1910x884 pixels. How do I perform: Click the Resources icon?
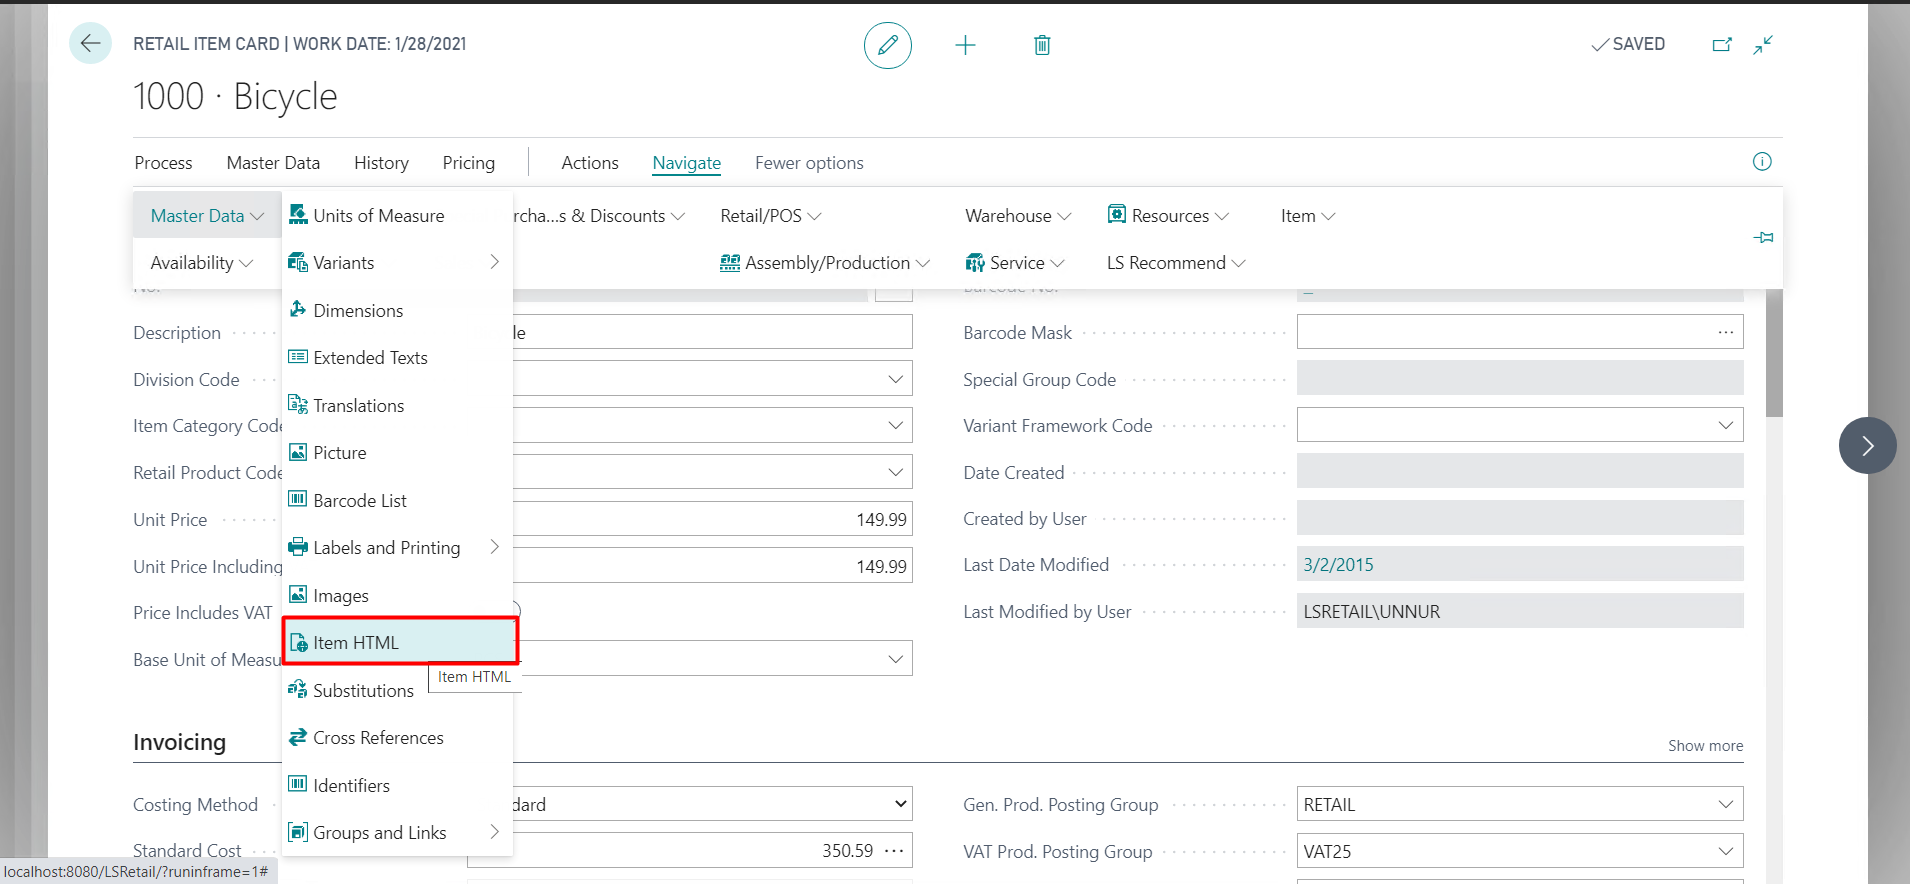1117,214
